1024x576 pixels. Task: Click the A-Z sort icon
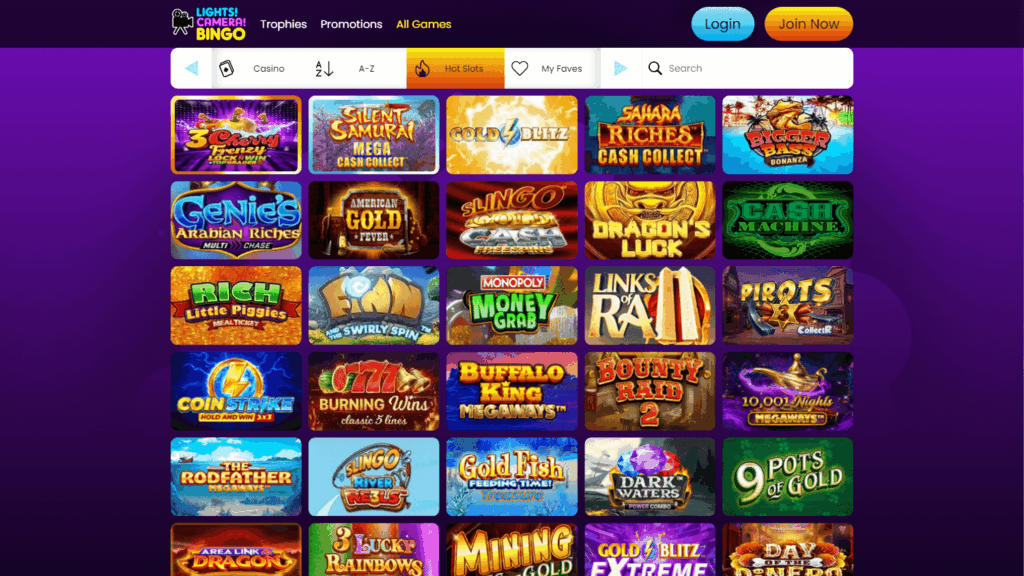(325, 68)
